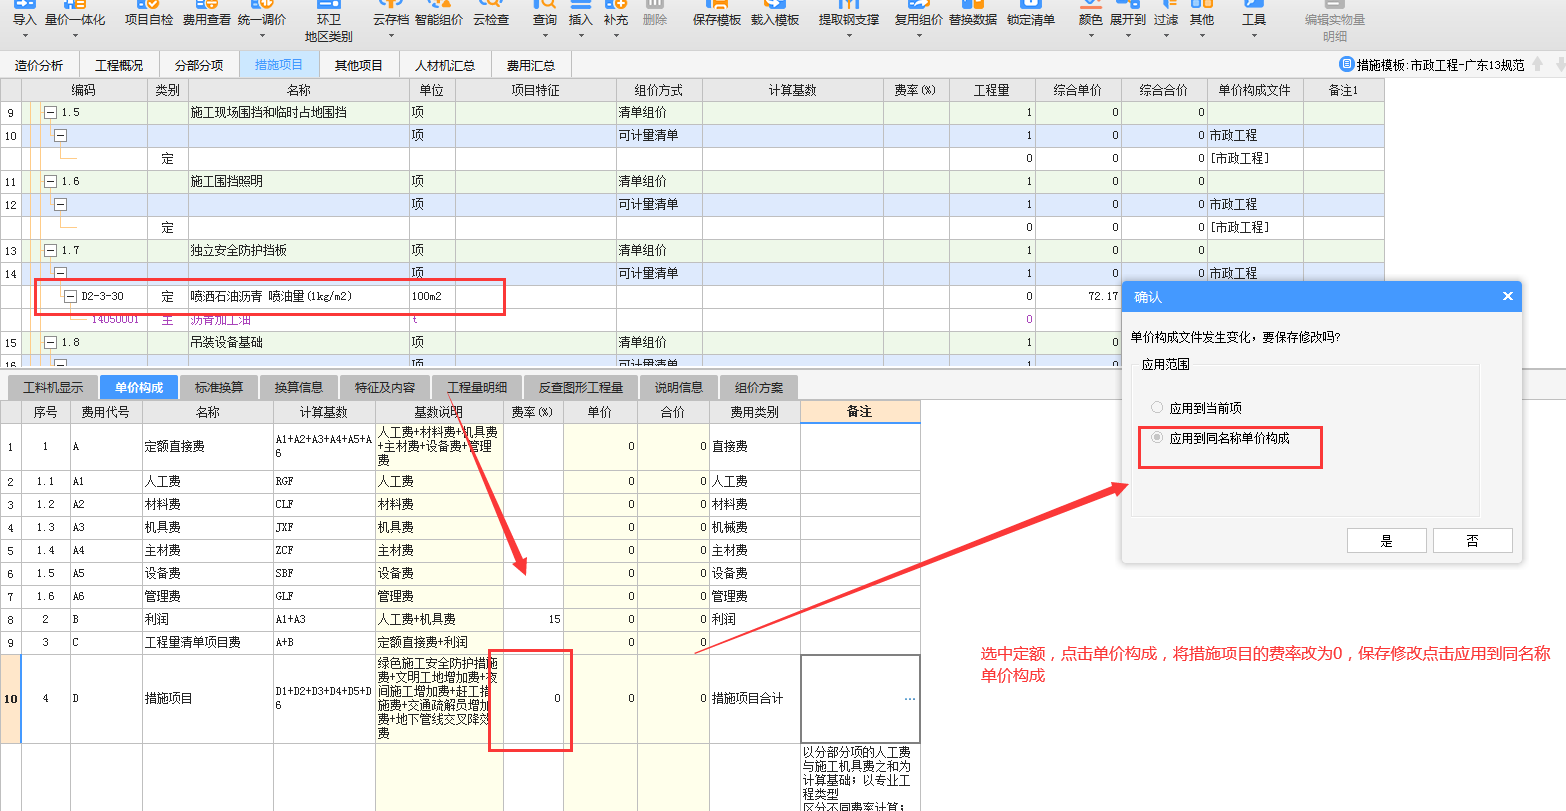Screen dimensions: 1566x811
Task: Click 施工现场围挡和临时占地围挡 cell
Action: 298,113
